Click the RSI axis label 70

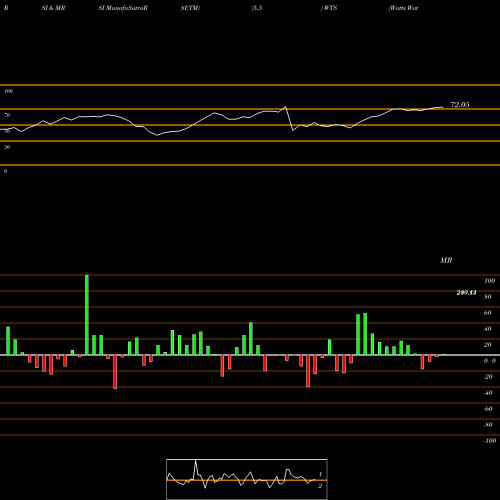pyautogui.click(x=7, y=115)
